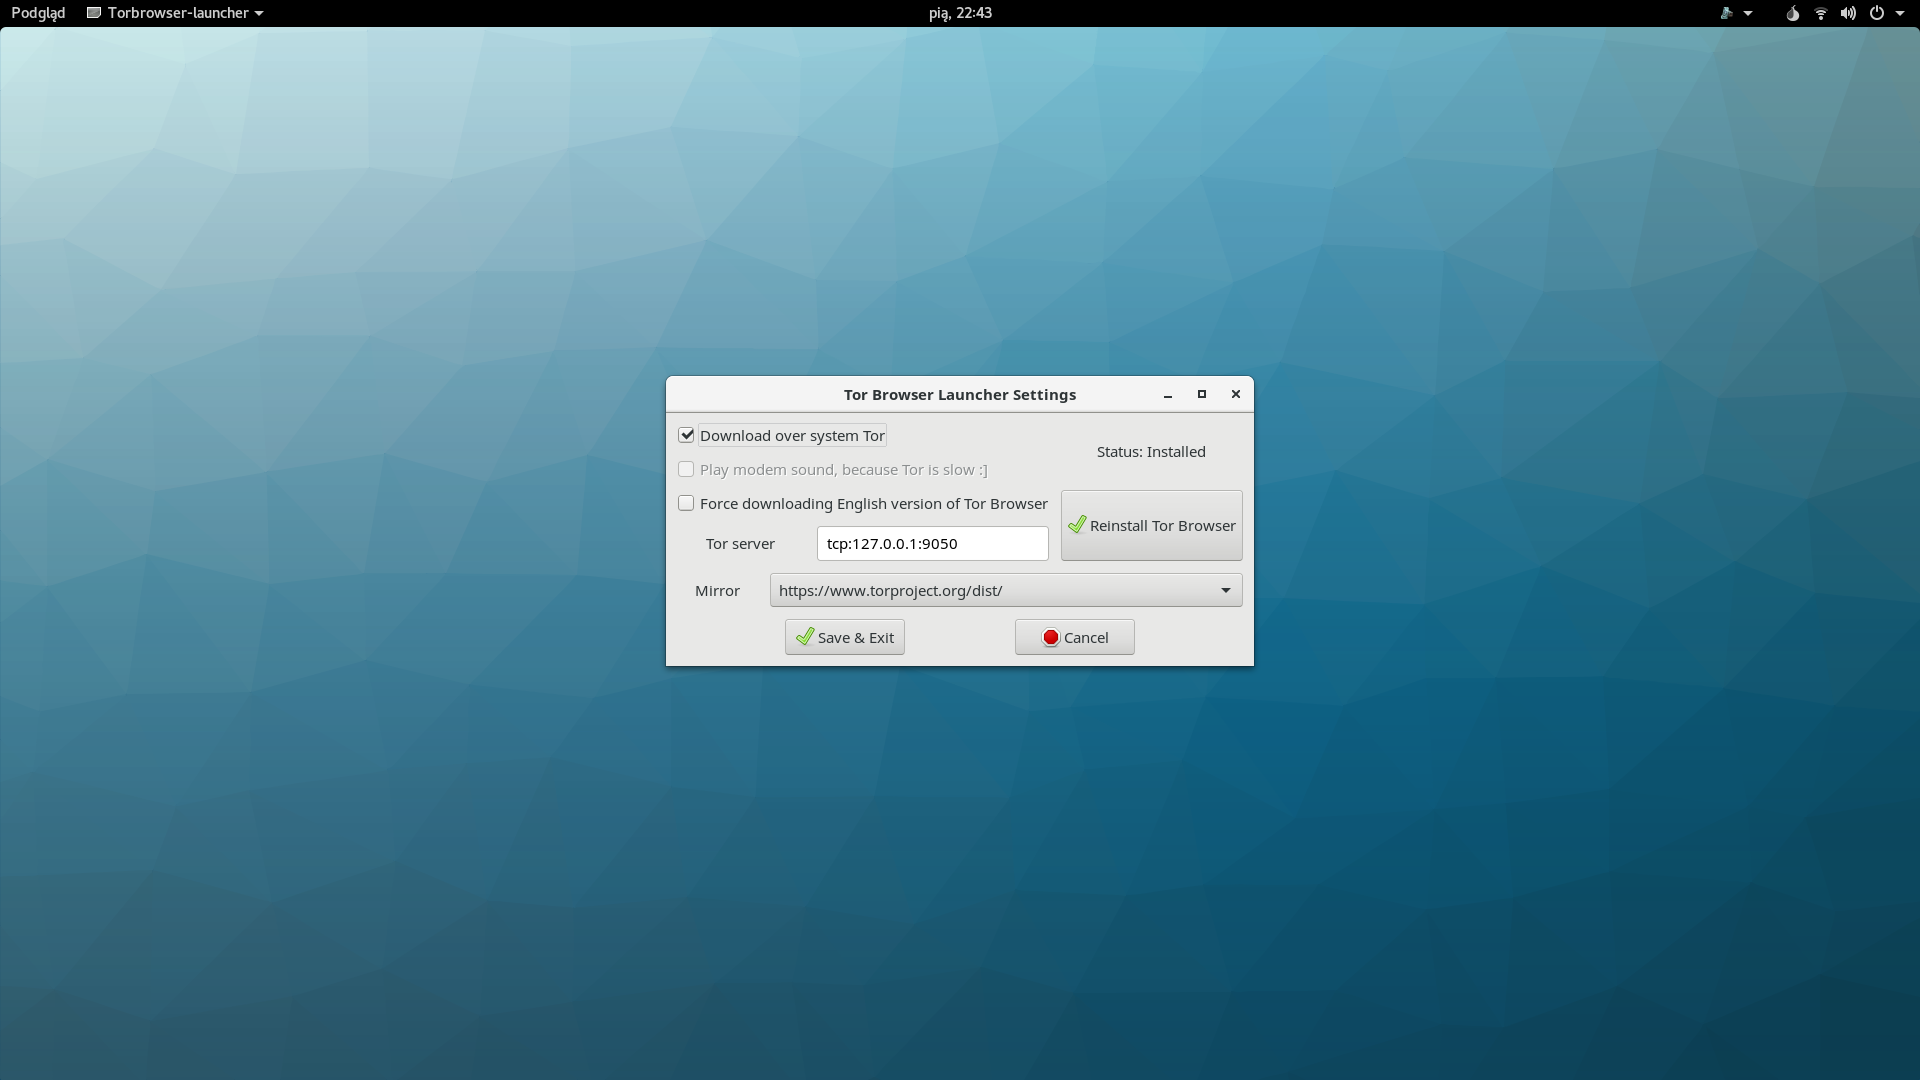
Task: Open the Podgląd menu
Action: (x=37, y=13)
